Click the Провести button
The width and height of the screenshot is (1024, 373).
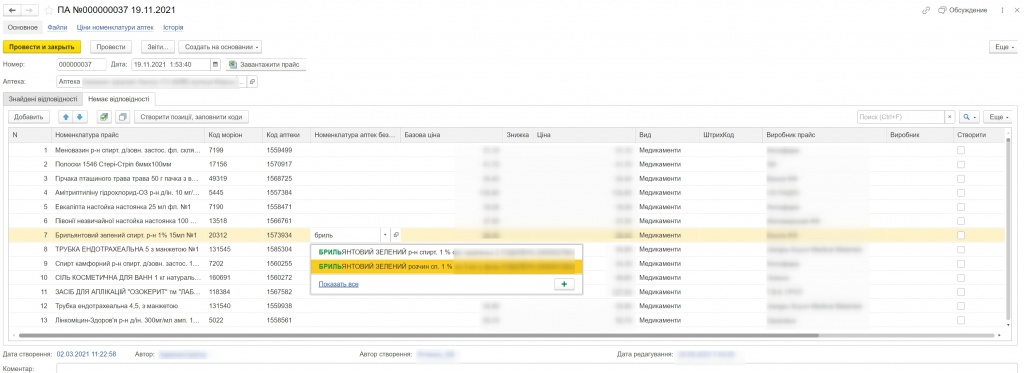pyautogui.click(x=111, y=47)
